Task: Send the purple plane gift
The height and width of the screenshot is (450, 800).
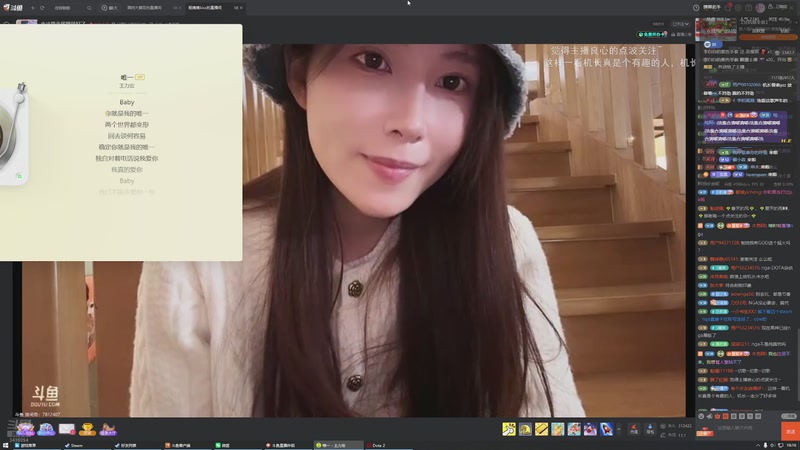Action: pyautogui.click(x=590, y=429)
